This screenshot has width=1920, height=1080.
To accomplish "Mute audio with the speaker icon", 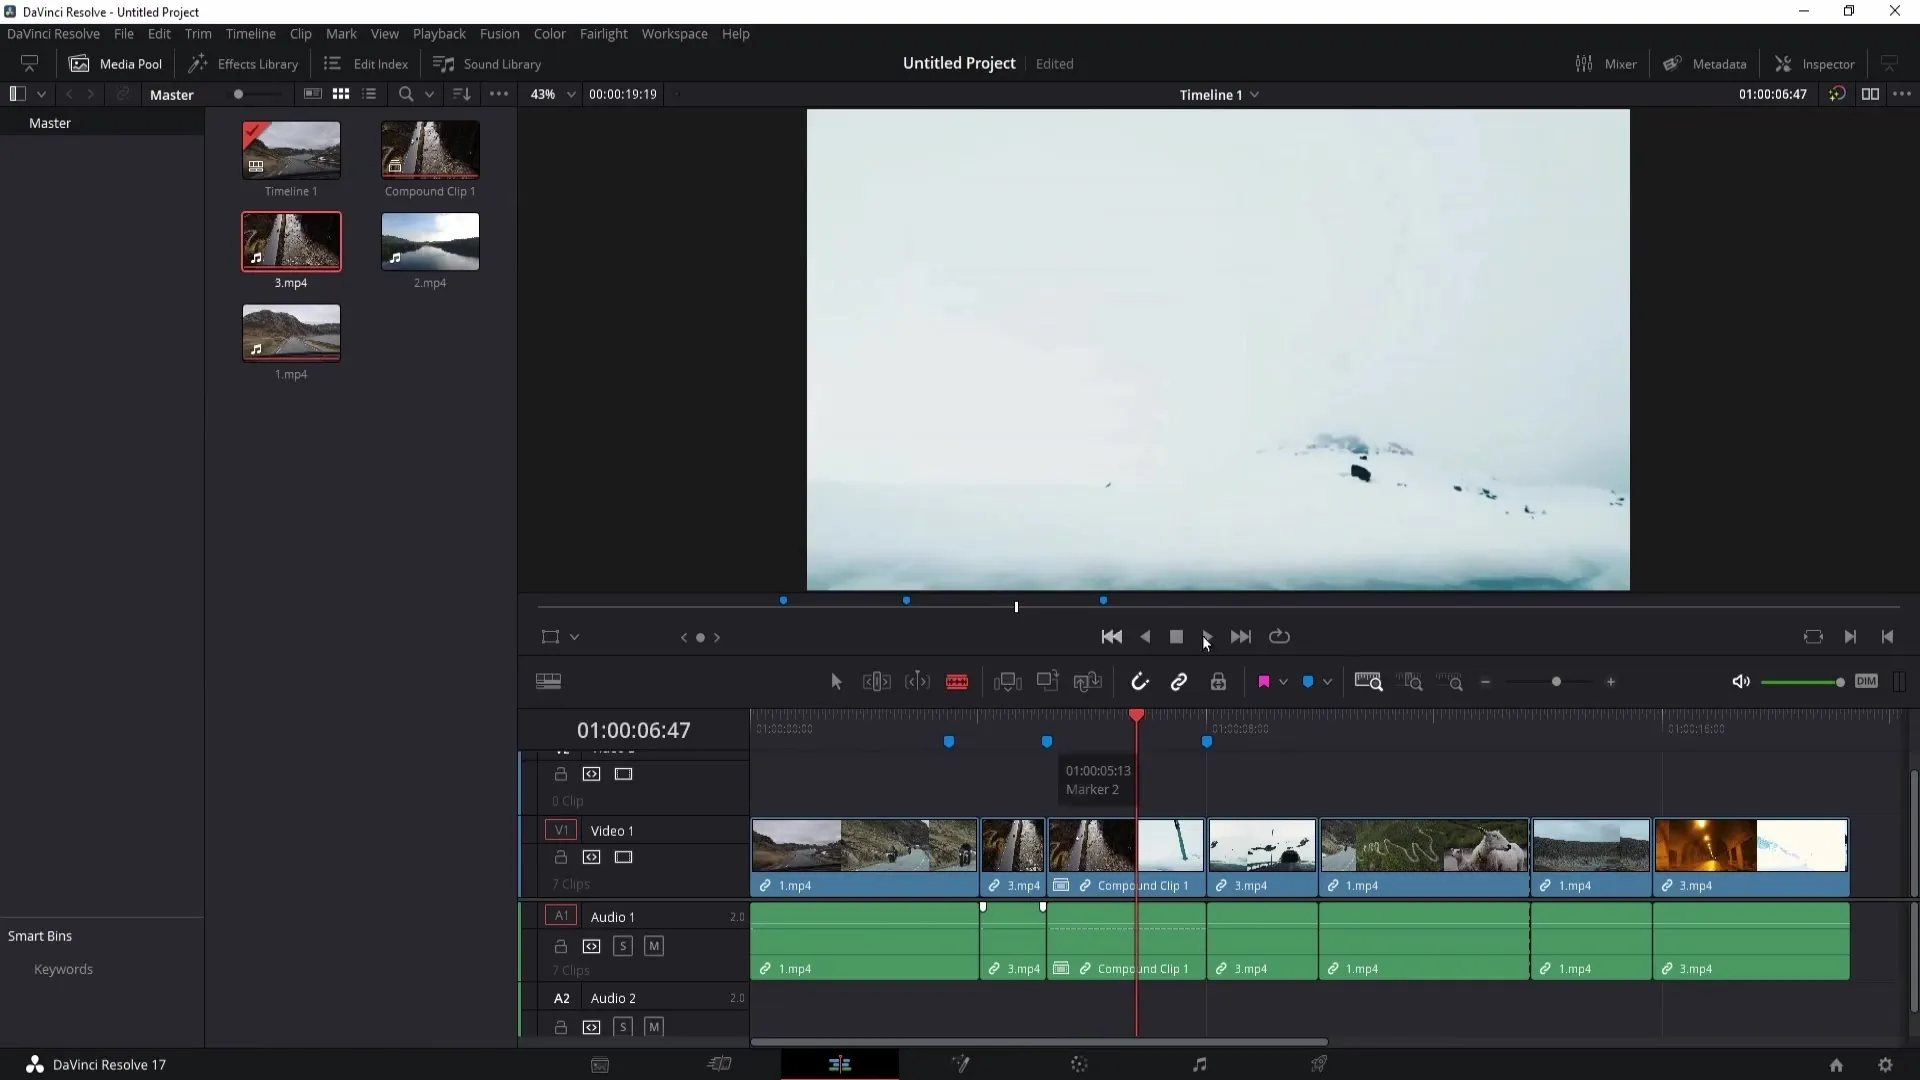I will click(1741, 682).
